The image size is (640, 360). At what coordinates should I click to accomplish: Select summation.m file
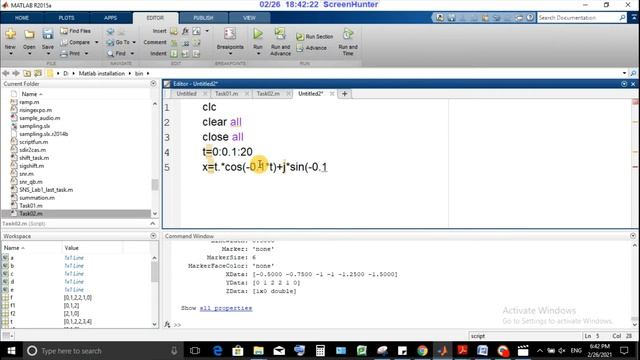(x=37, y=198)
